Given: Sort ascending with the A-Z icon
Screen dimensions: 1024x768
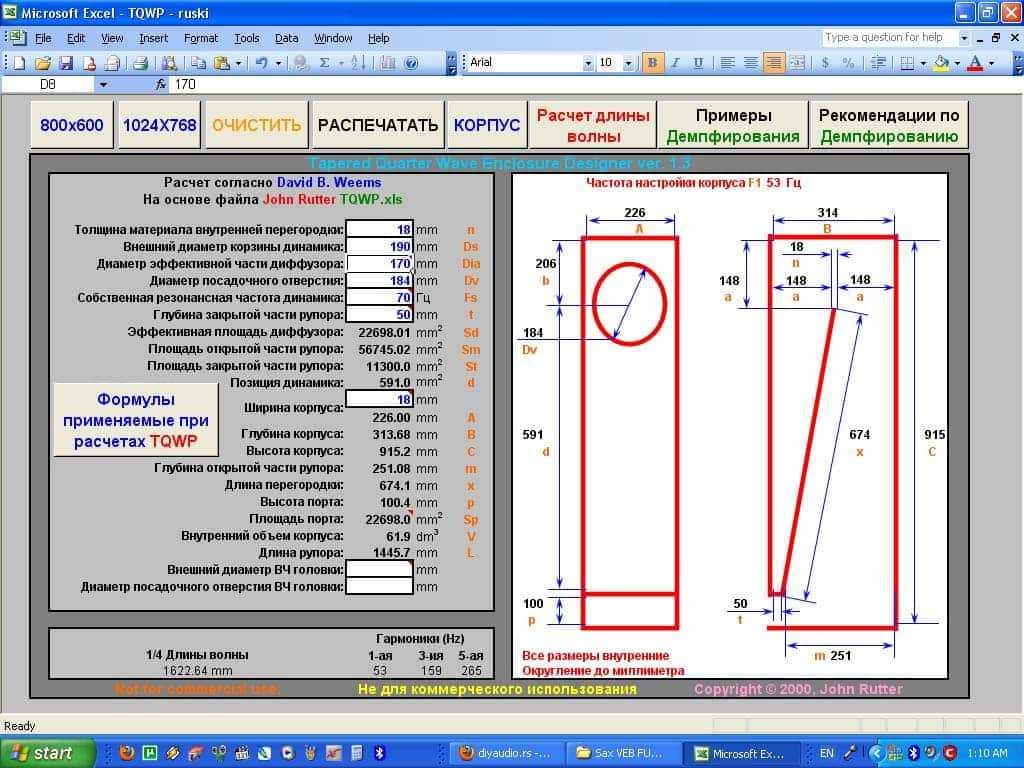Looking at the screenshot, I should (x=359, y=63).
